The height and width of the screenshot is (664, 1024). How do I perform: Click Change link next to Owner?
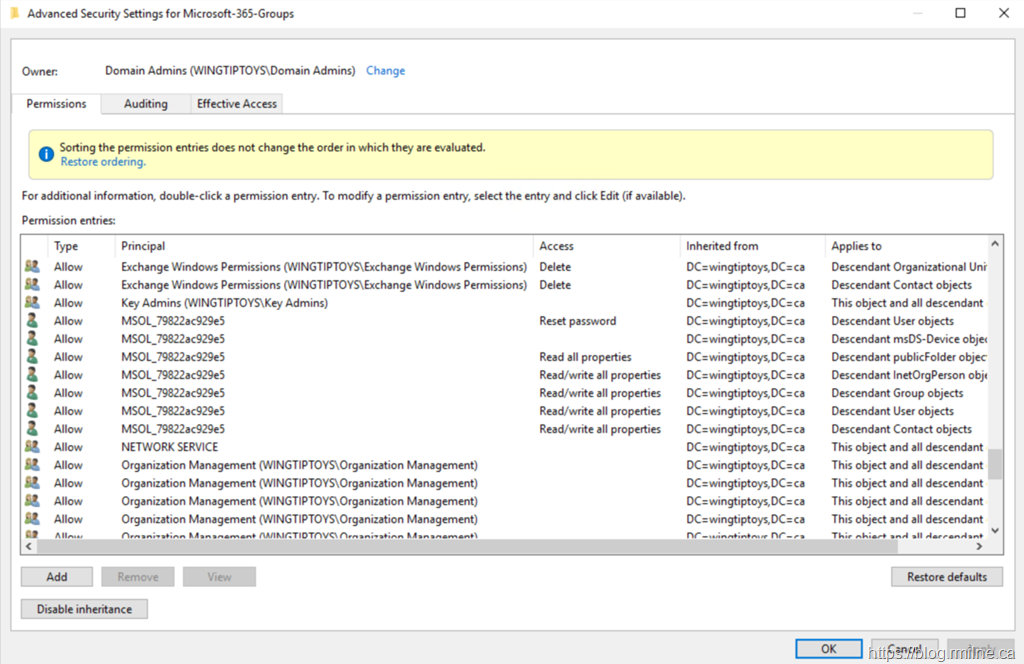point(385,71)
